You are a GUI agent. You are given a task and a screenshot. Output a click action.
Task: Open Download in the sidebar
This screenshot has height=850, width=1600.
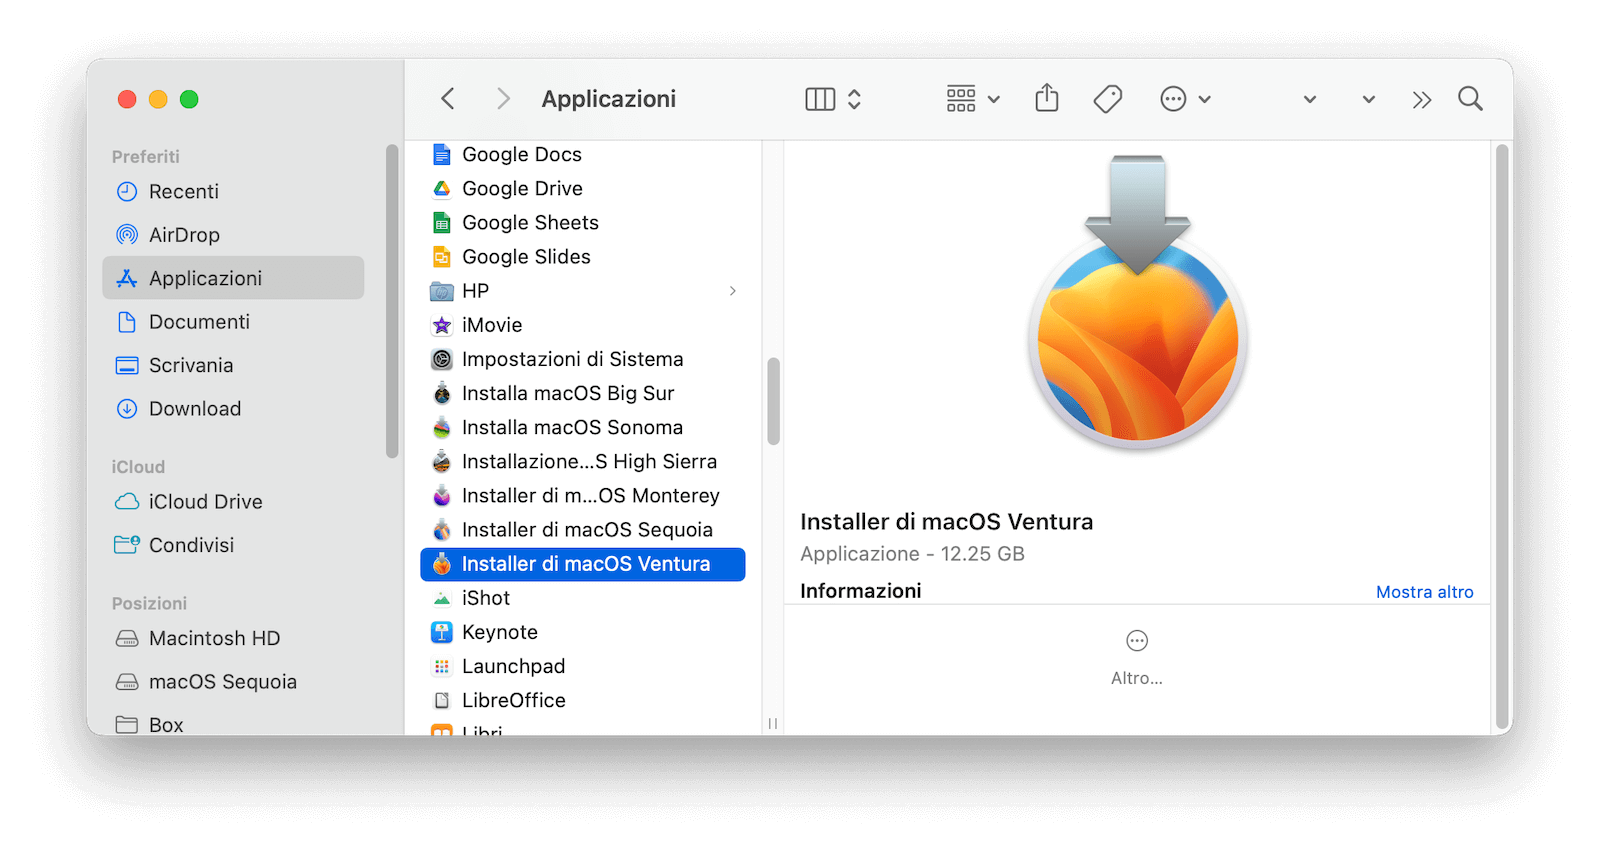[233, 409]
